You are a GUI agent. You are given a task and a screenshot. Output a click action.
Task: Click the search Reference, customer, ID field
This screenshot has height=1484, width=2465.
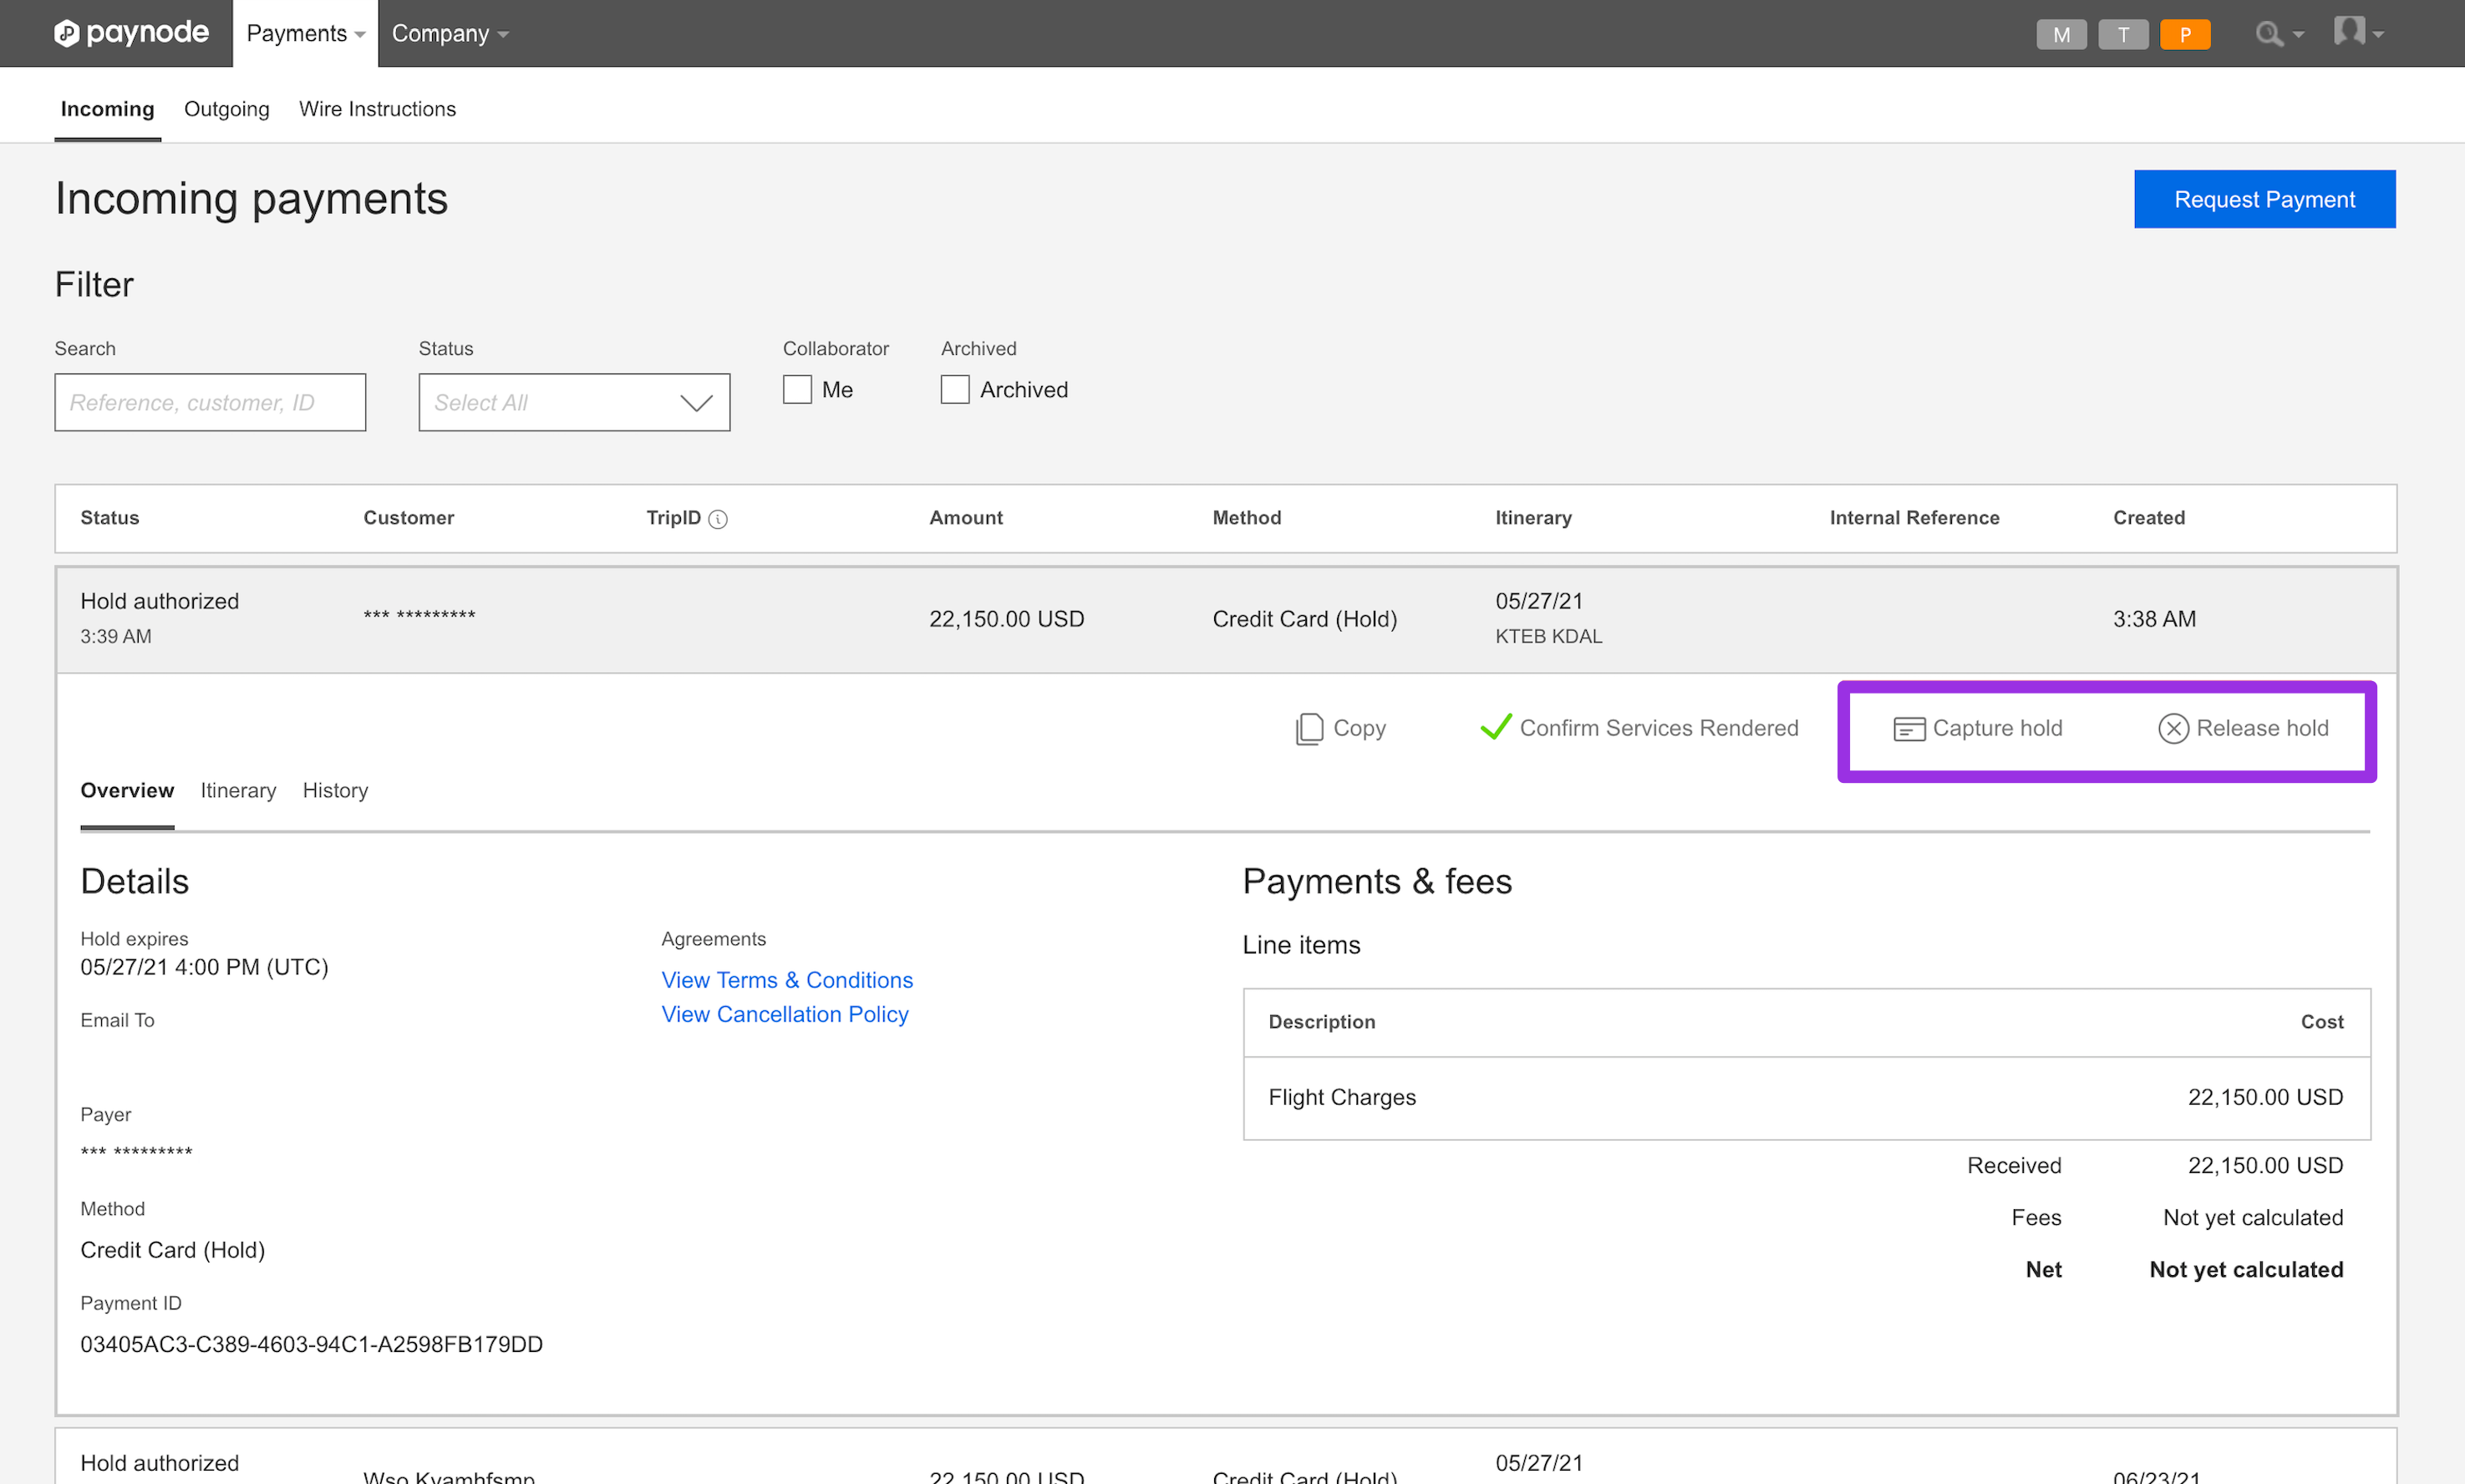point(210,402)
